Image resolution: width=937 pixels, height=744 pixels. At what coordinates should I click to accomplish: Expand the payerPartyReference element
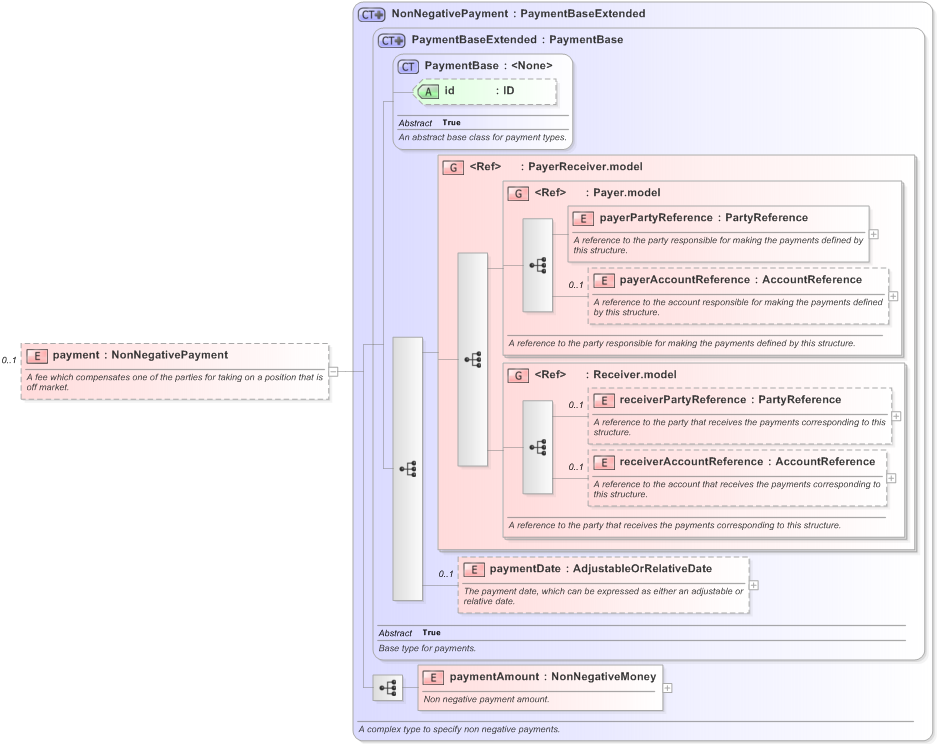[874, 234]
